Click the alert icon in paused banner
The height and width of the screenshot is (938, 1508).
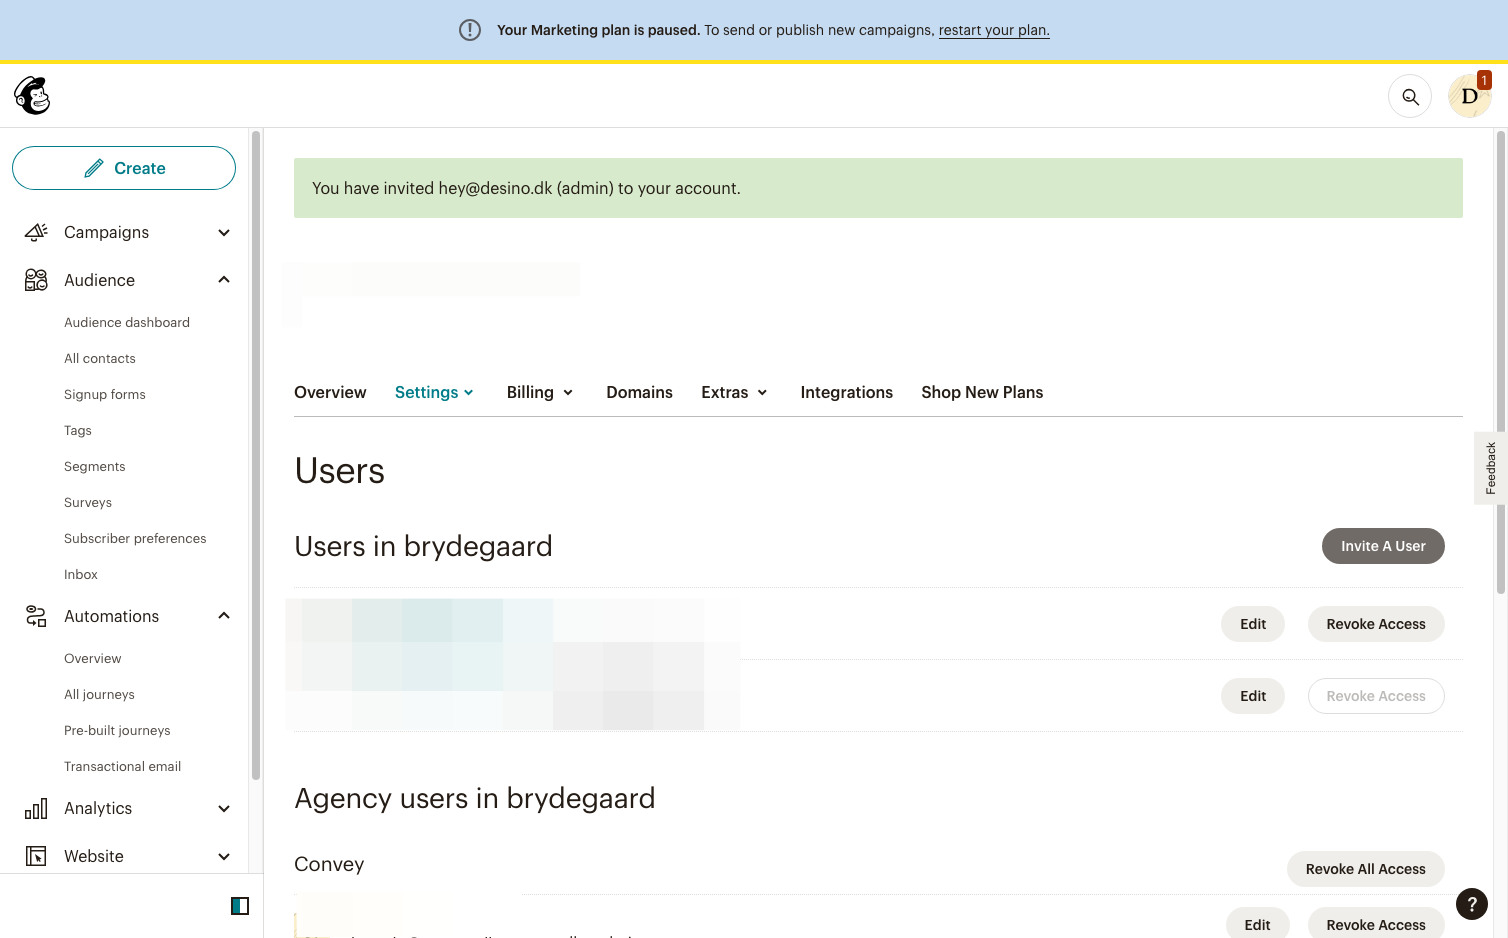pyautogui.click(x=470, y=30)
